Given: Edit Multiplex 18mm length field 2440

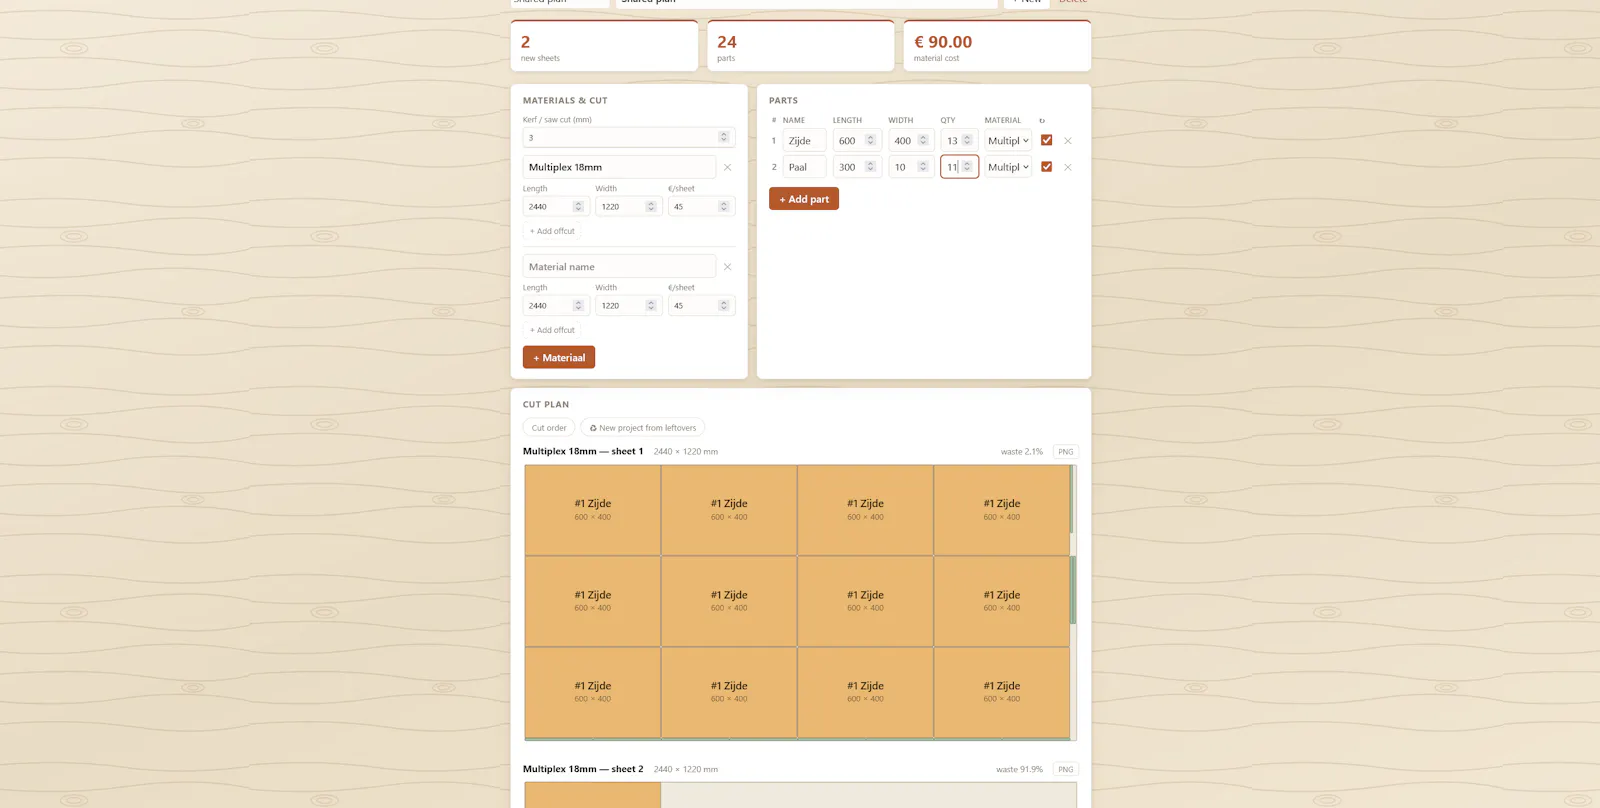Looking at the screenshot, I should (556, 206).
